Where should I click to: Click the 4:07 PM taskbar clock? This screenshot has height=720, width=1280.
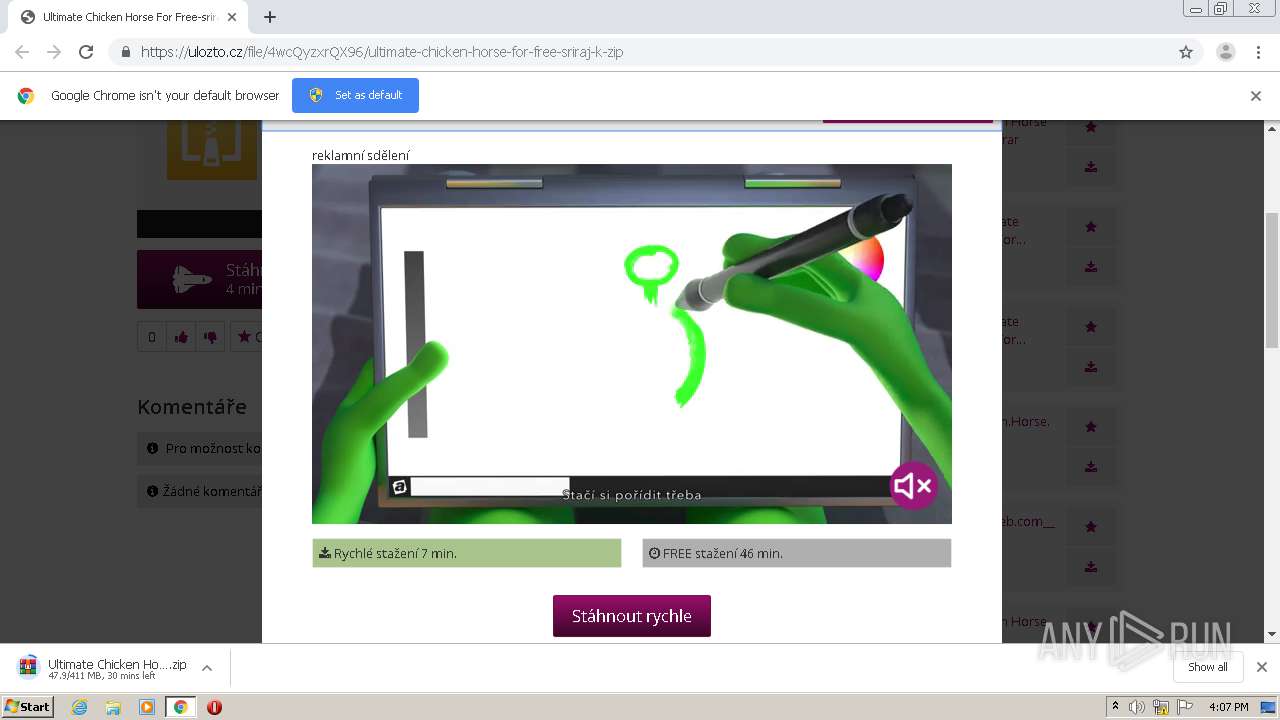1228,707
